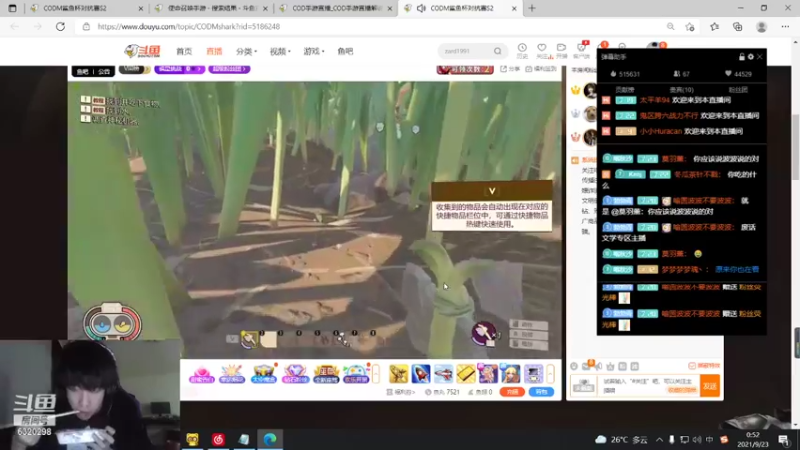Click username 太平羊94 in danmaku list
The width and height of the screenshot is (800, 450).
tap(655, 100)
